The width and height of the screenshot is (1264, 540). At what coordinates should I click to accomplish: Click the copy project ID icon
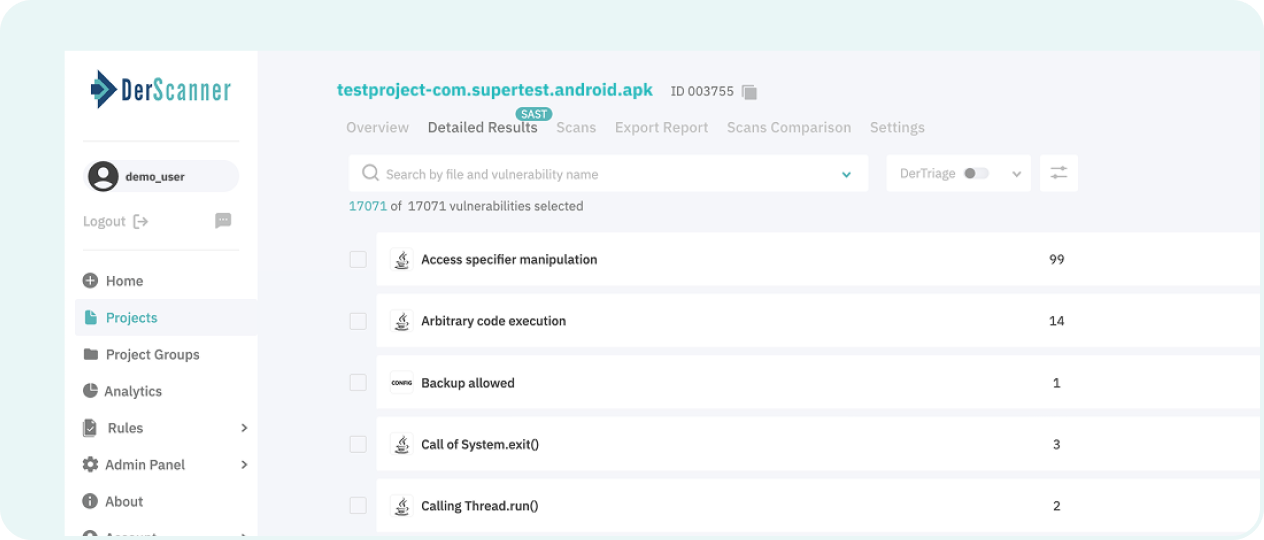[x=749, y=92]
